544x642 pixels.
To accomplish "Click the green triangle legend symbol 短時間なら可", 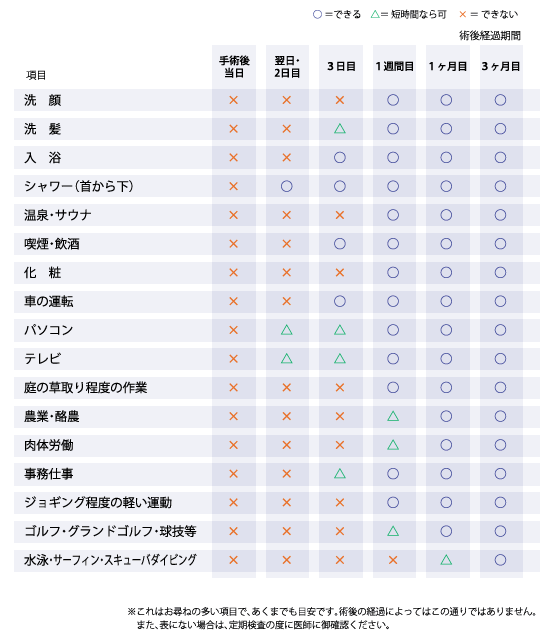I will point(375,14).
